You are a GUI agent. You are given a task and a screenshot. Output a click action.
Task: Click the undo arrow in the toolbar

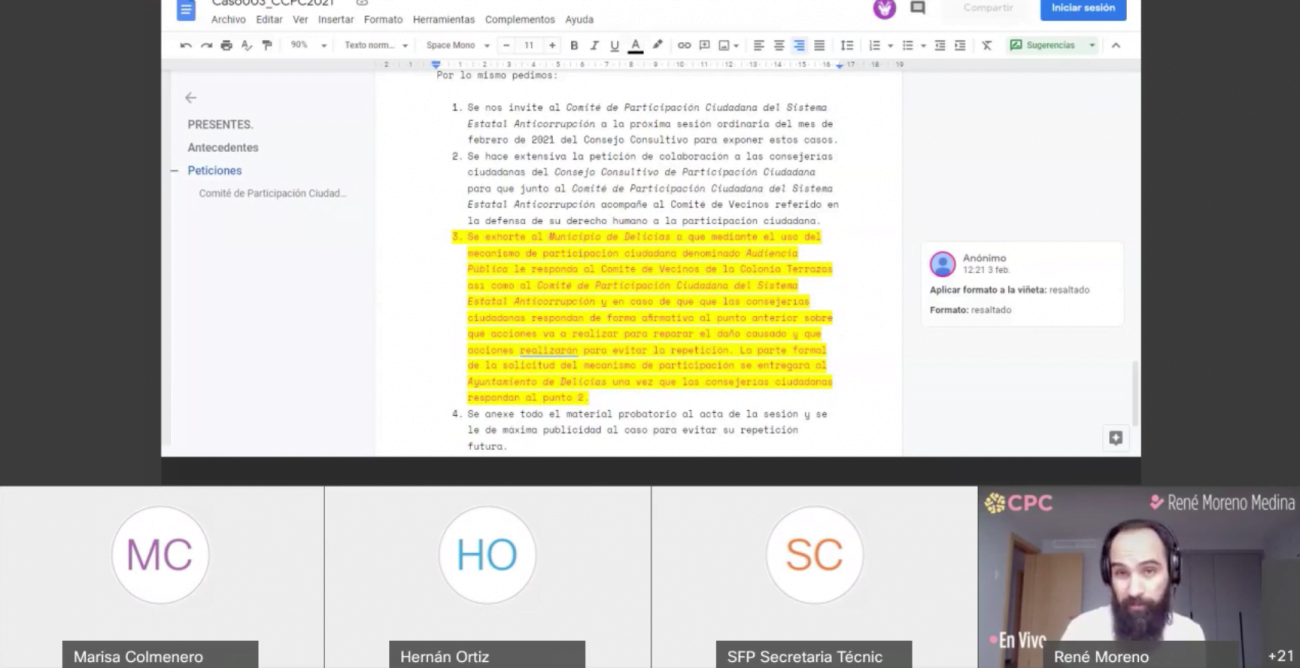tap(185, 45)
